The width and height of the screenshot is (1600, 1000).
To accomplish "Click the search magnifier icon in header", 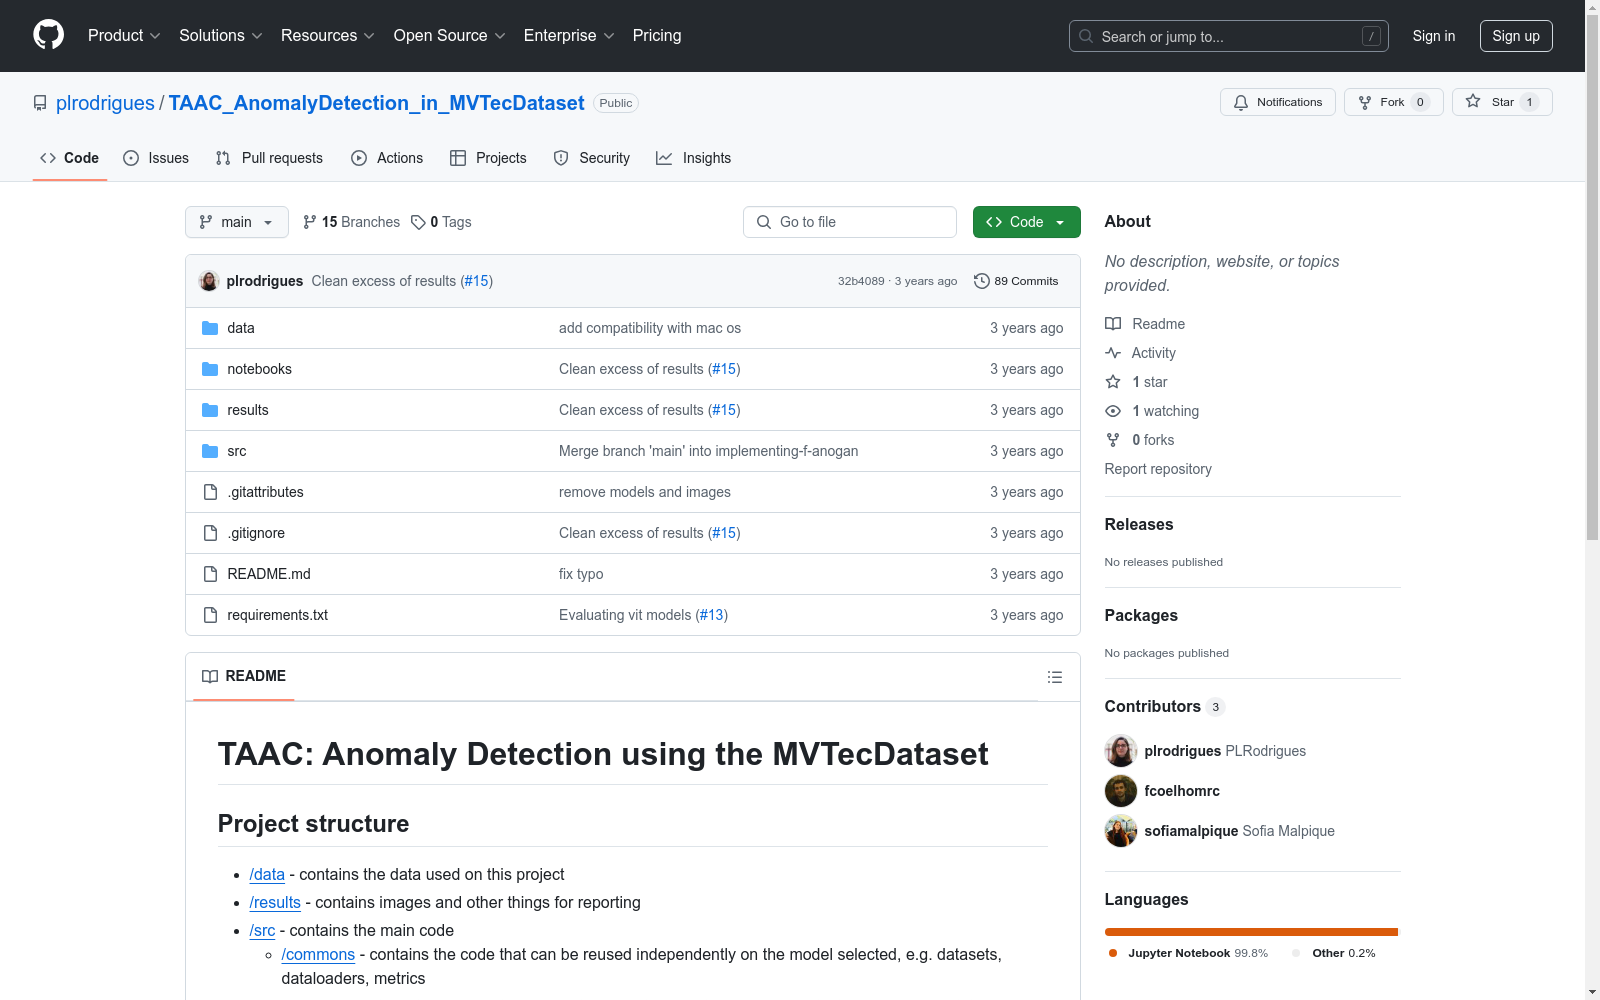I will point(1086,36).
